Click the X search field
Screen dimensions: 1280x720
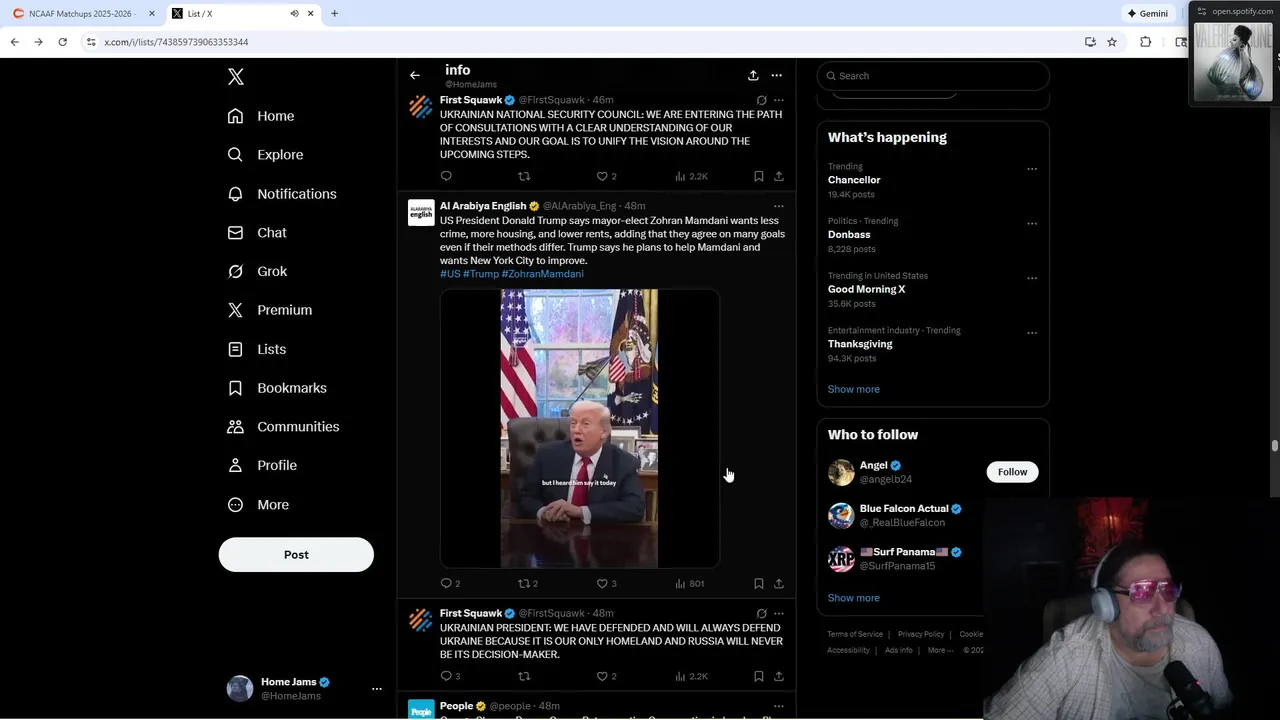click(933, 76)
